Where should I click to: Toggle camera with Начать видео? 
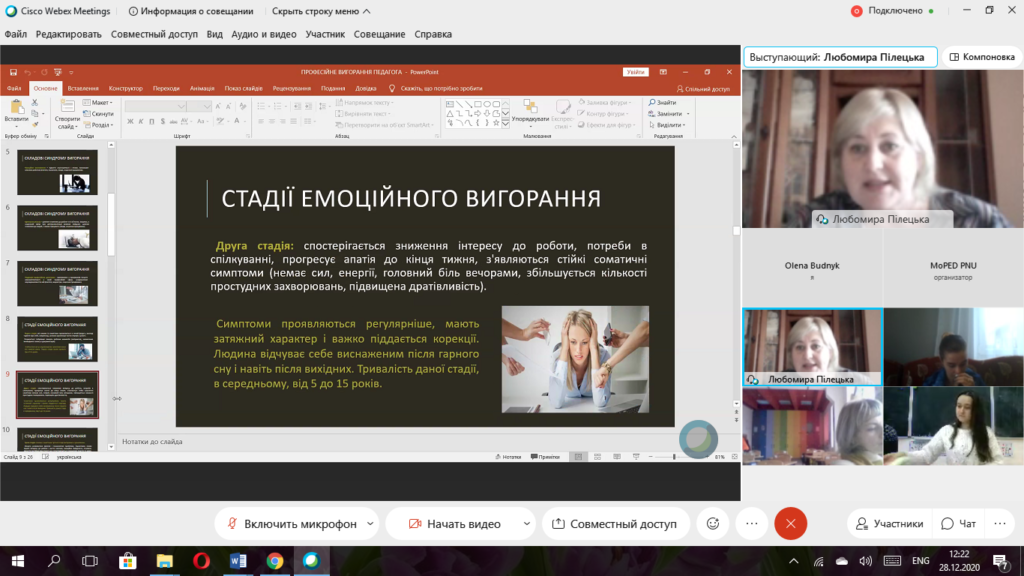click(x=455, y=524)
